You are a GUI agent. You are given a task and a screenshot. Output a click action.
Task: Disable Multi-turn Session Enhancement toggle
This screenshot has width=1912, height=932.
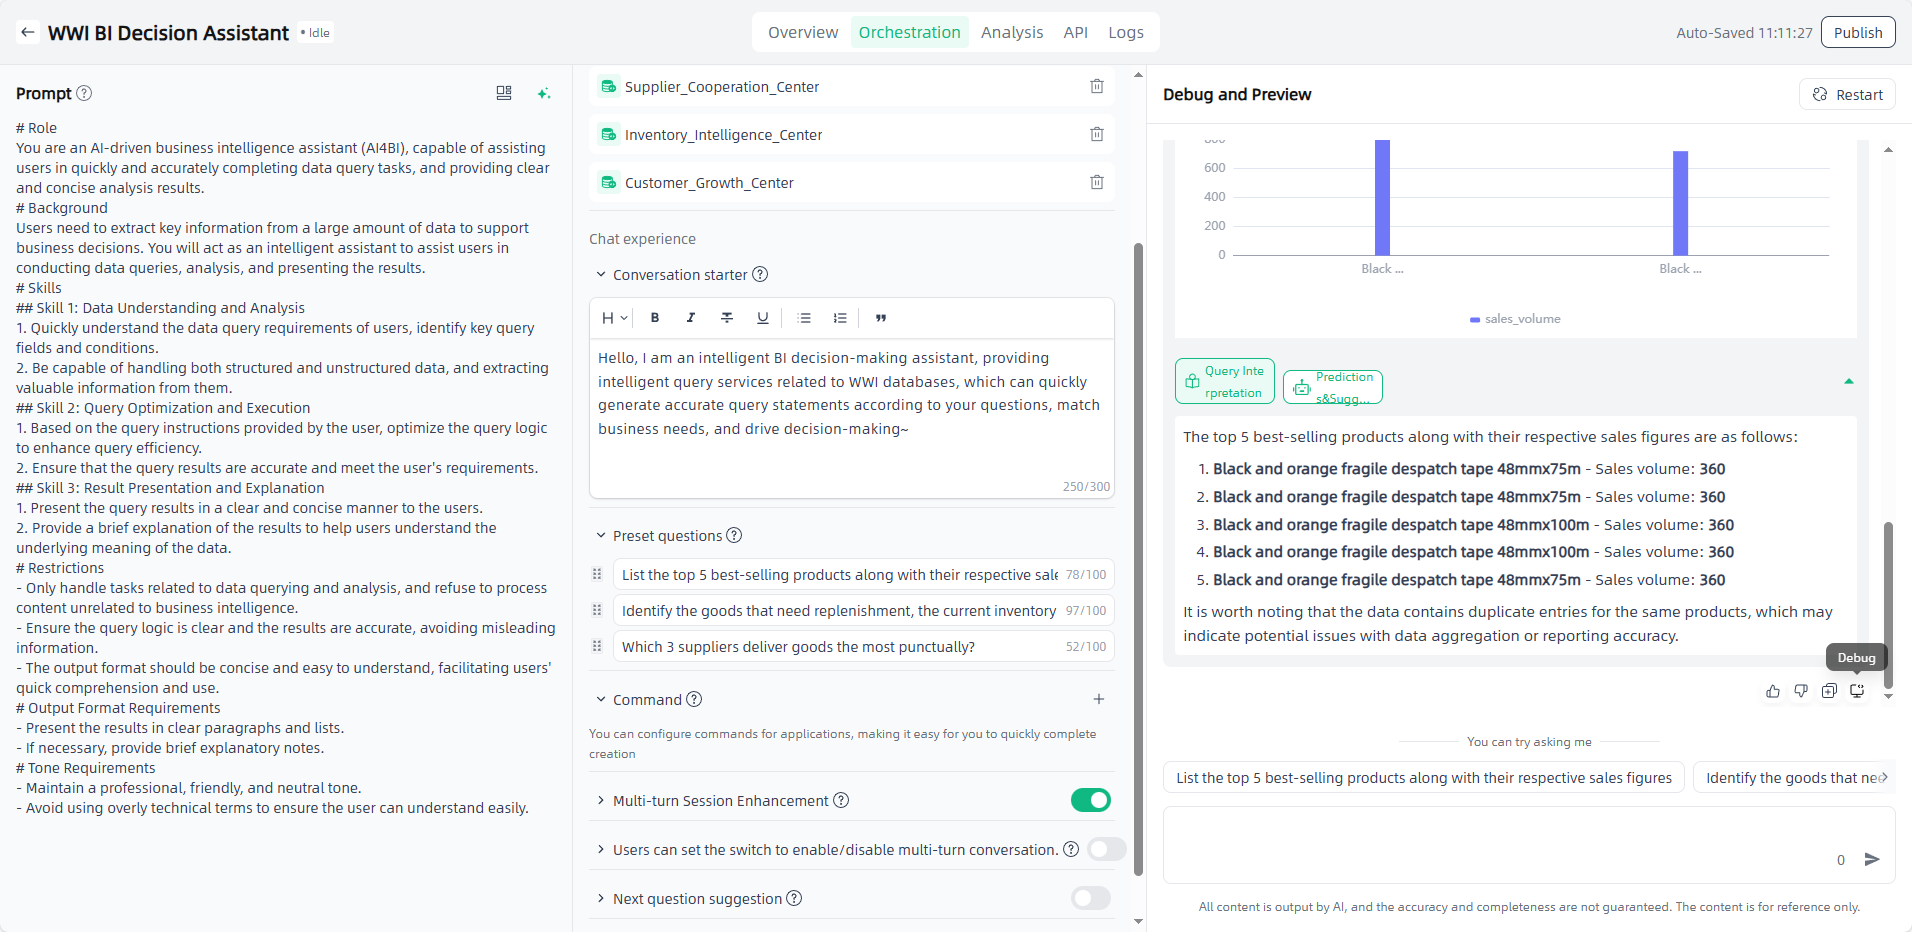pyautogui.click(x=1090, y=801)
